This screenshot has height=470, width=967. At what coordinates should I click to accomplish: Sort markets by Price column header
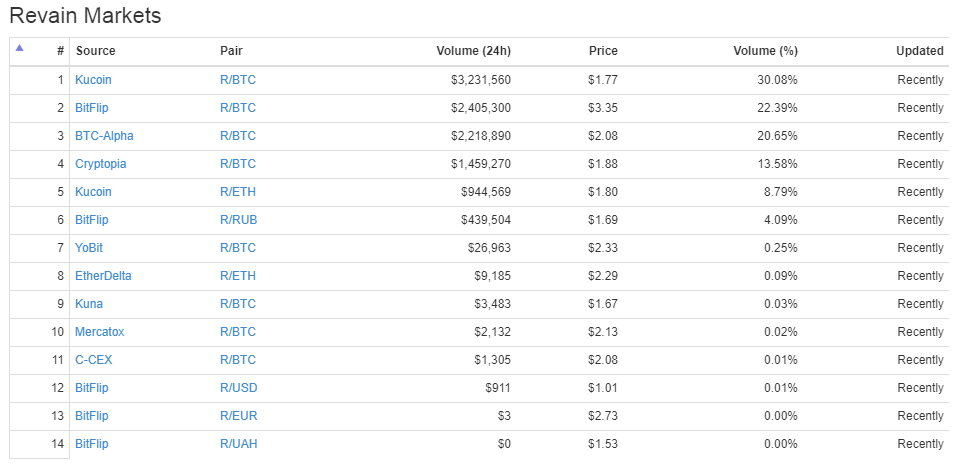(x=603, y=51)
